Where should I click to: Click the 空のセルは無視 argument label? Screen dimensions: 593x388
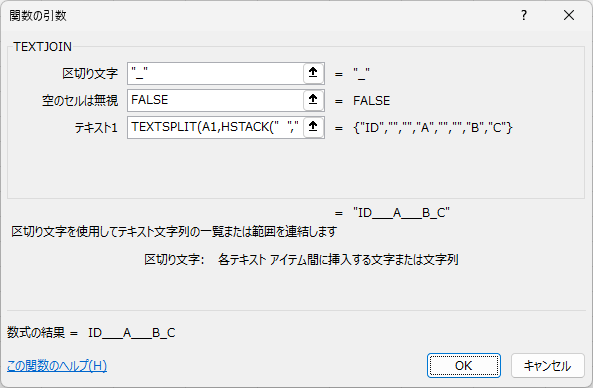coord(80,101)
